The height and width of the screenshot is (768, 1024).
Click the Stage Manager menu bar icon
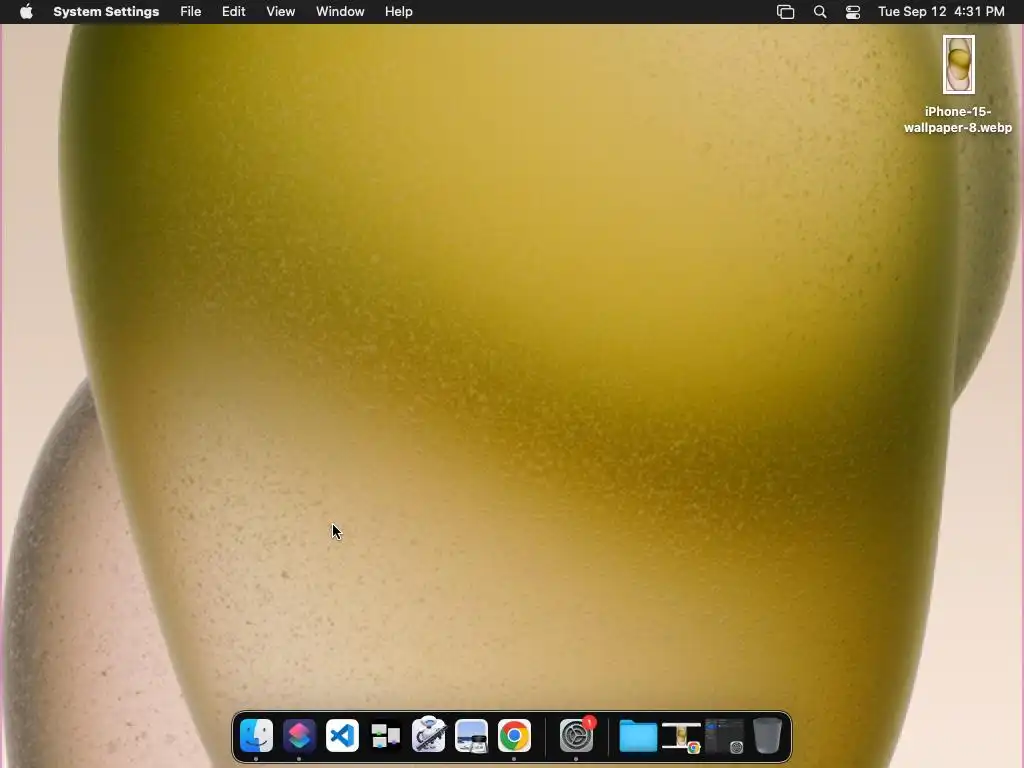[x=786, y=12]
